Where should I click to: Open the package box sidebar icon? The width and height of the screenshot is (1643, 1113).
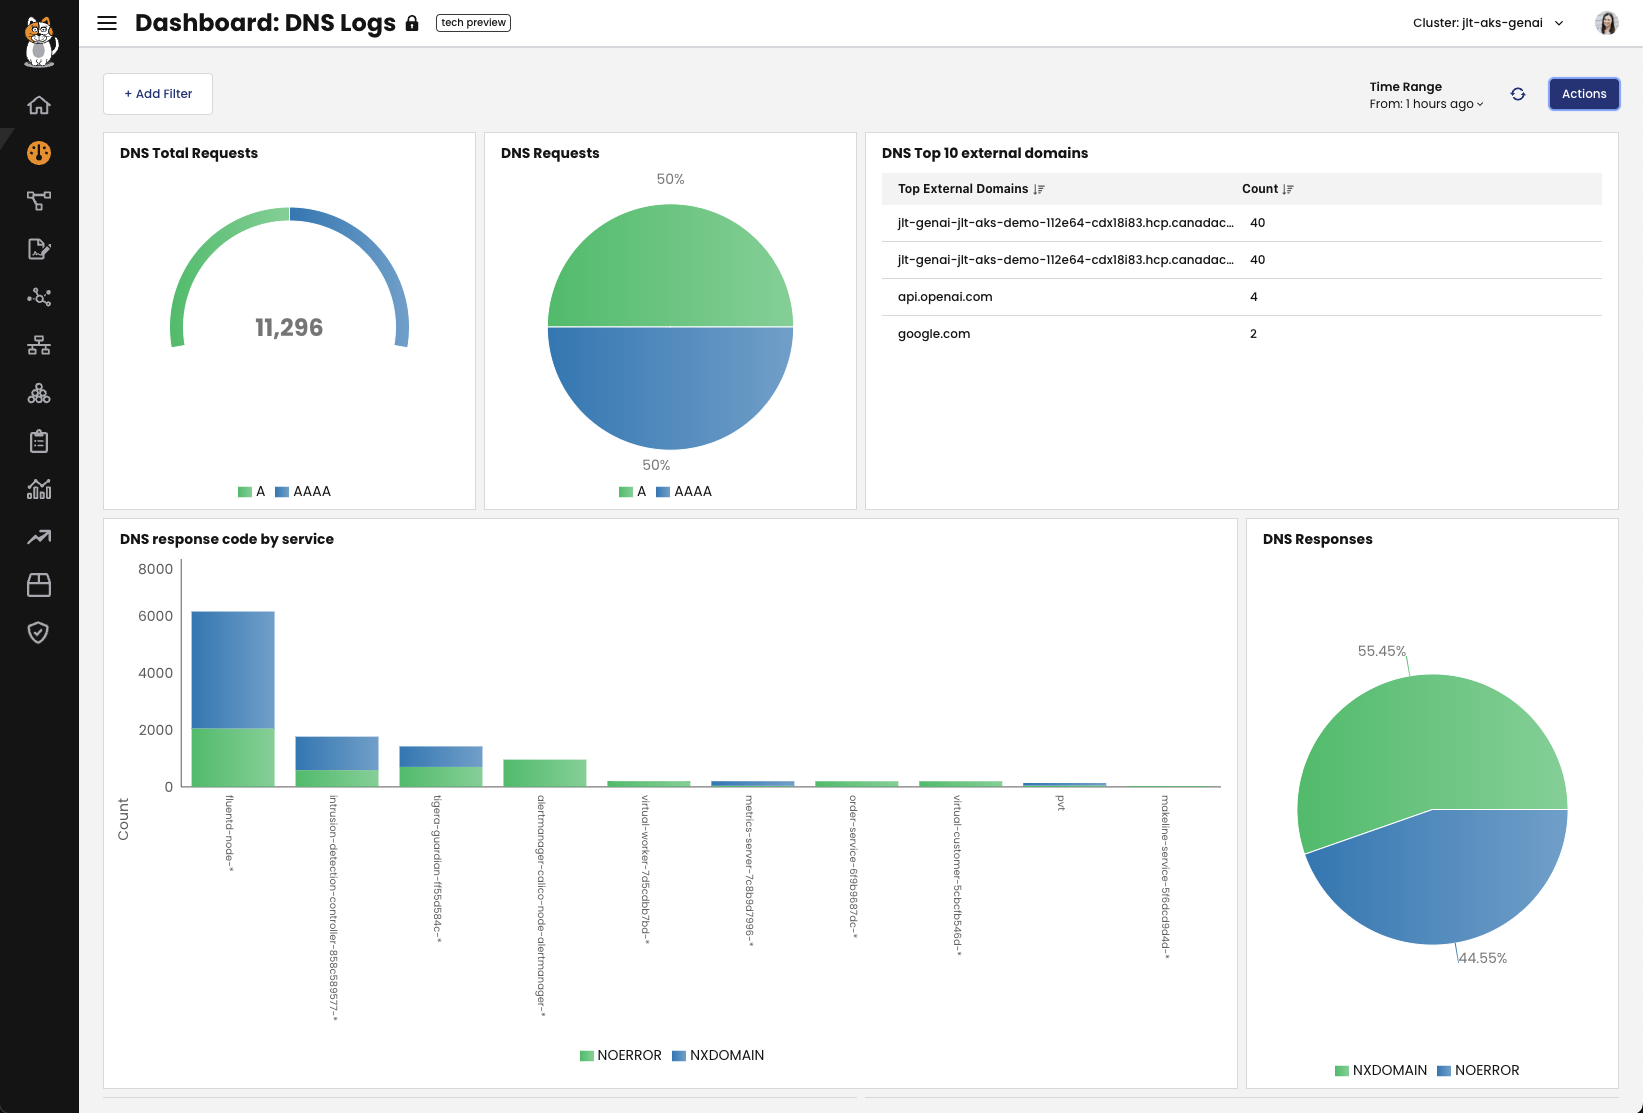coord(39,585)
